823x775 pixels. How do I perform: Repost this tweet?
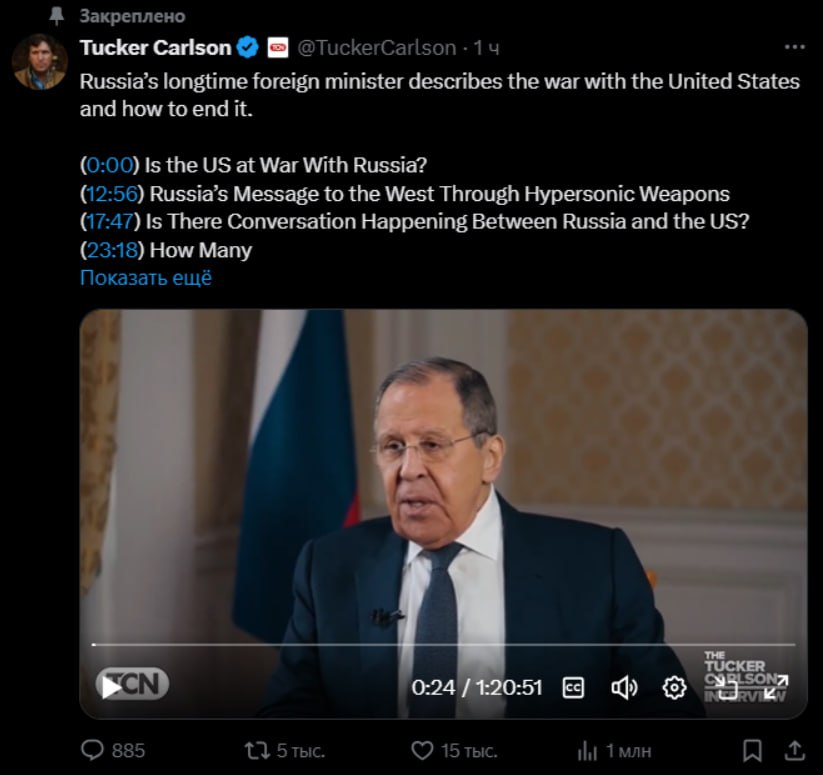(x=257, y=750)
